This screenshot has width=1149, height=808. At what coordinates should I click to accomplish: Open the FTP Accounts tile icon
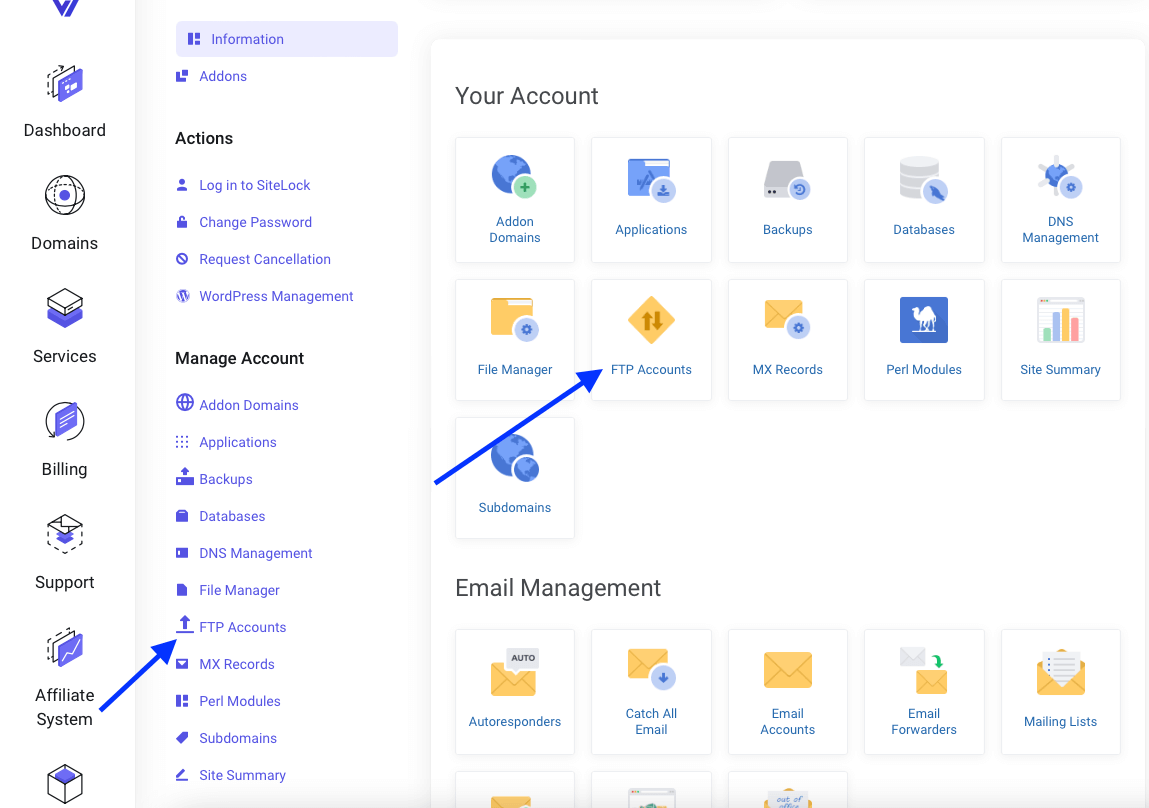pyautogui.click(x=651, y=321)
